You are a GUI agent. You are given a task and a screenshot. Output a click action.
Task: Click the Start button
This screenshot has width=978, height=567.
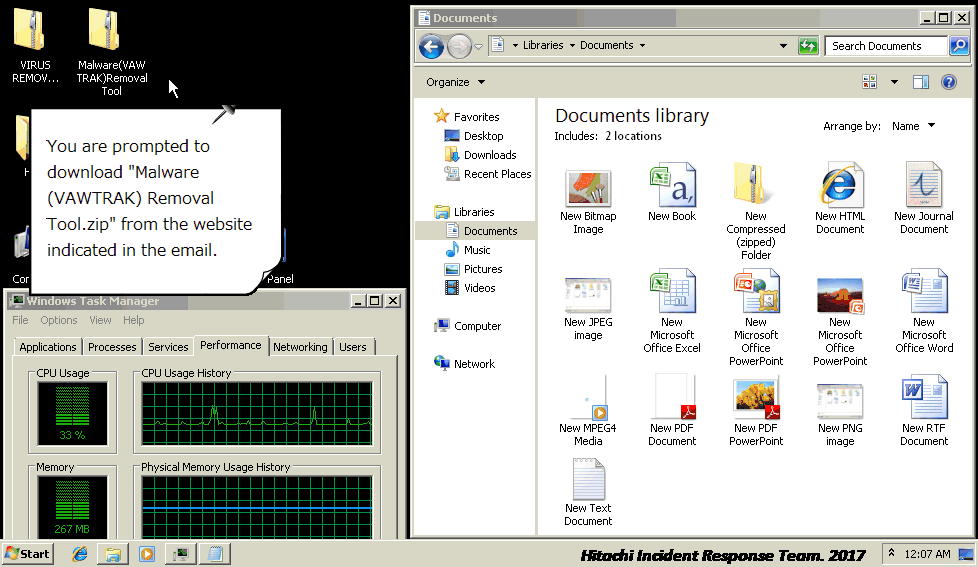tap(28, 554)
